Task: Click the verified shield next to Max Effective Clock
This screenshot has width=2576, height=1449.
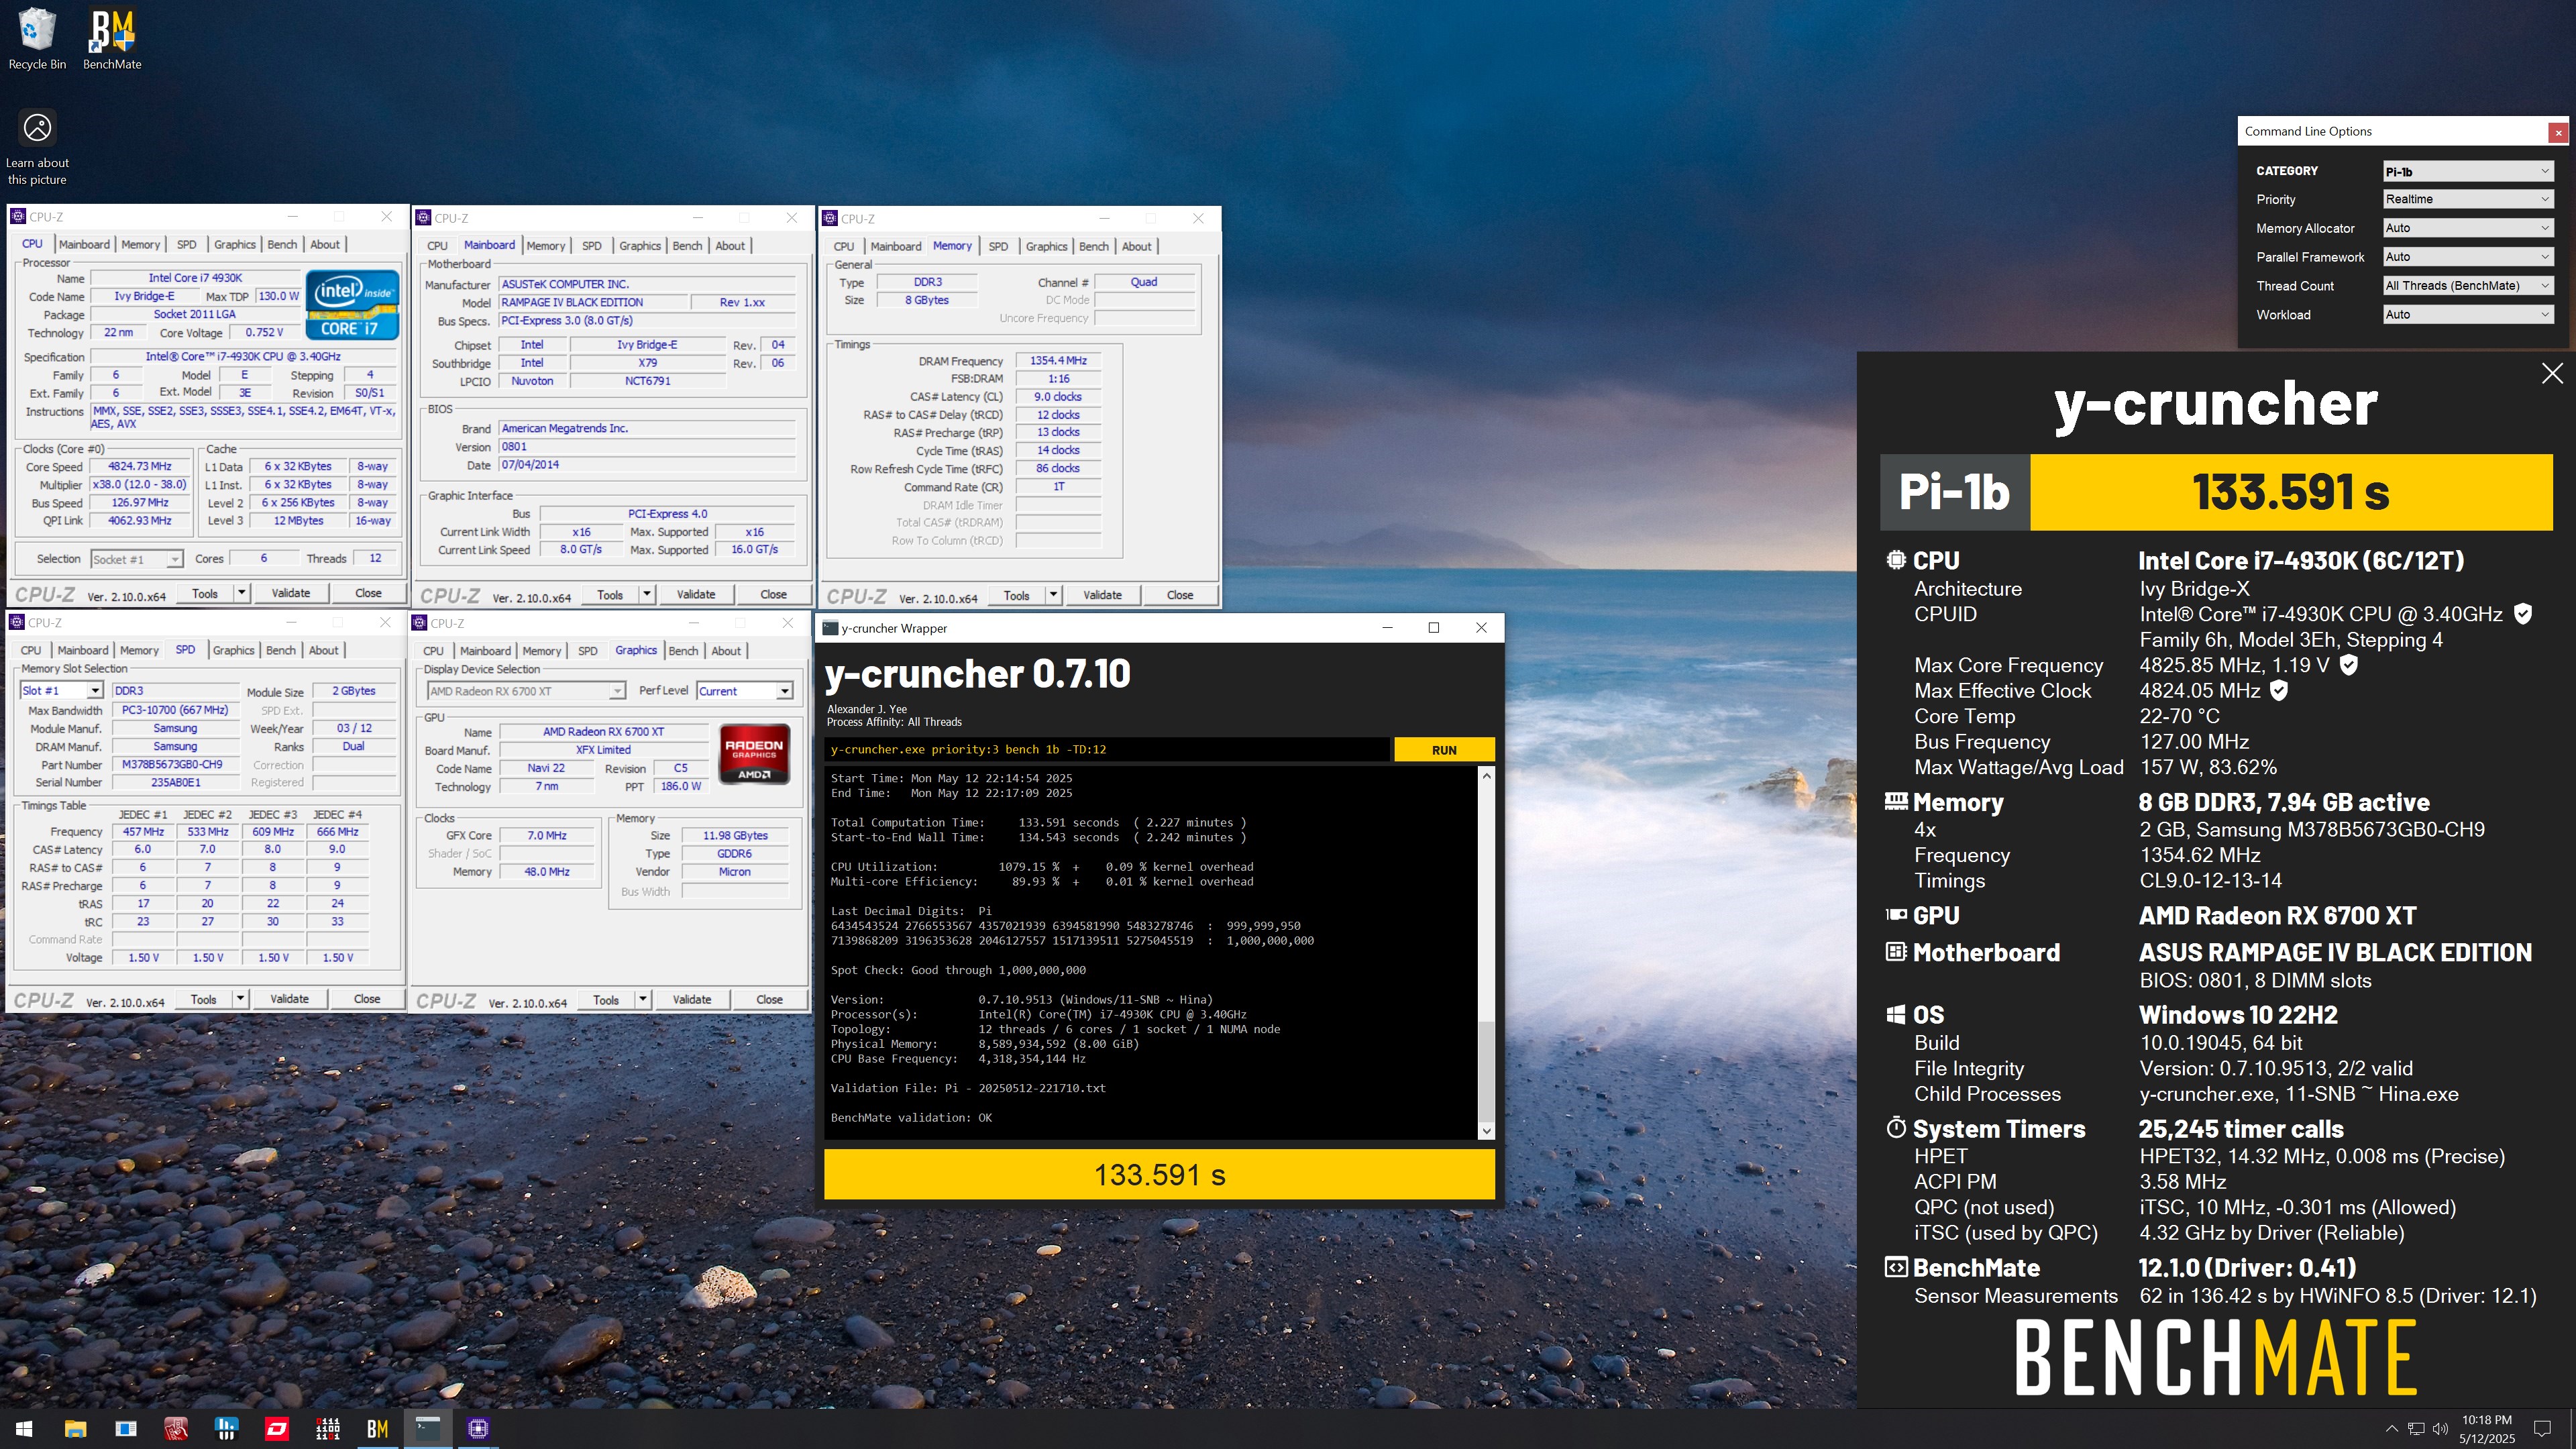Action: (2279, 690)
